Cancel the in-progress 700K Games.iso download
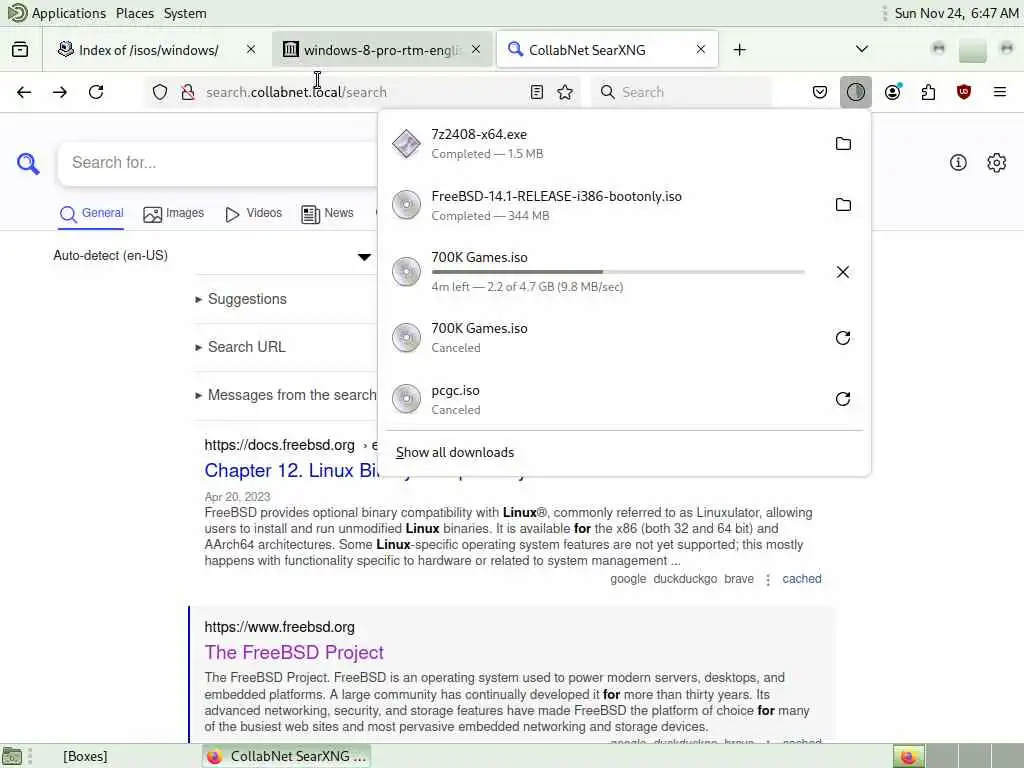 coord(843,272)
